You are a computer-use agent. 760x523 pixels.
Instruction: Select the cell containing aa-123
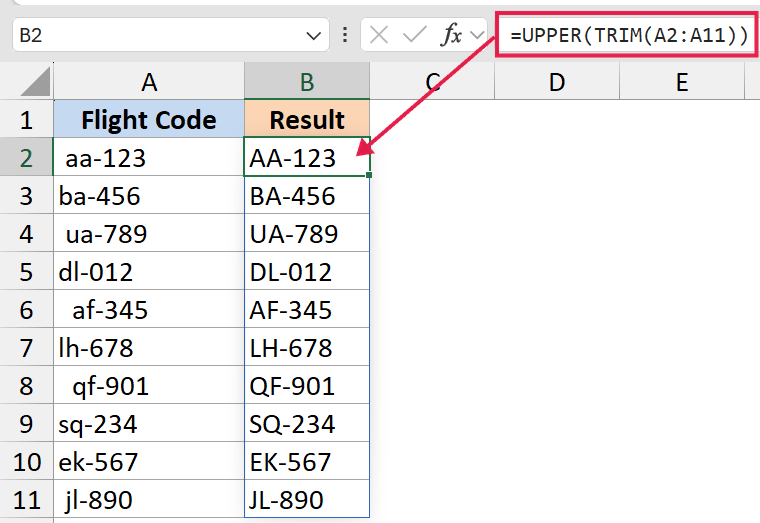[x=149, y=157]
